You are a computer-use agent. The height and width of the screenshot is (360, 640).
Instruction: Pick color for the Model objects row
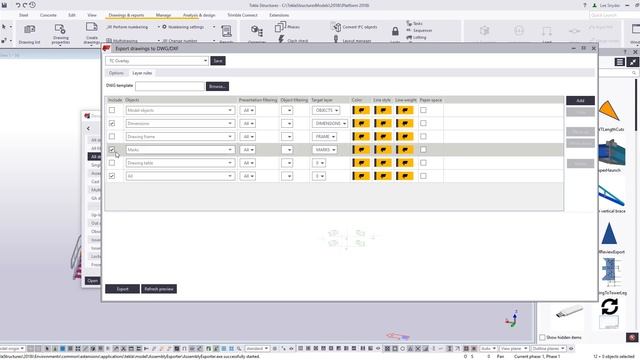[x=361, y=110]
